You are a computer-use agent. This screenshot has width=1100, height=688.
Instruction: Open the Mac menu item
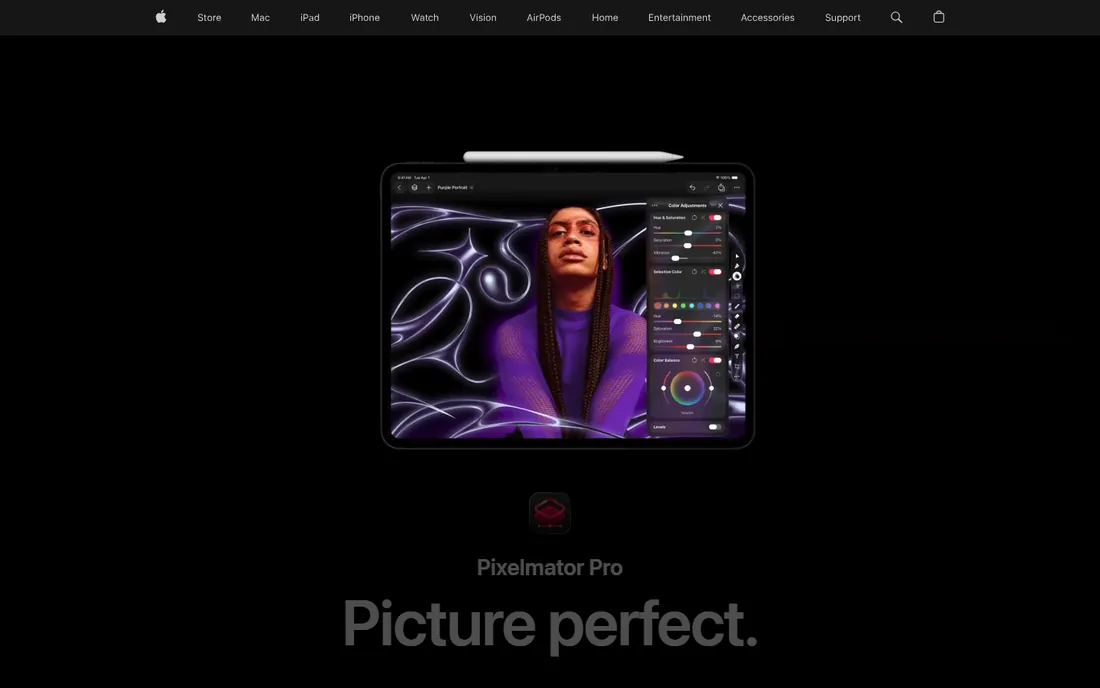[260, 18]
